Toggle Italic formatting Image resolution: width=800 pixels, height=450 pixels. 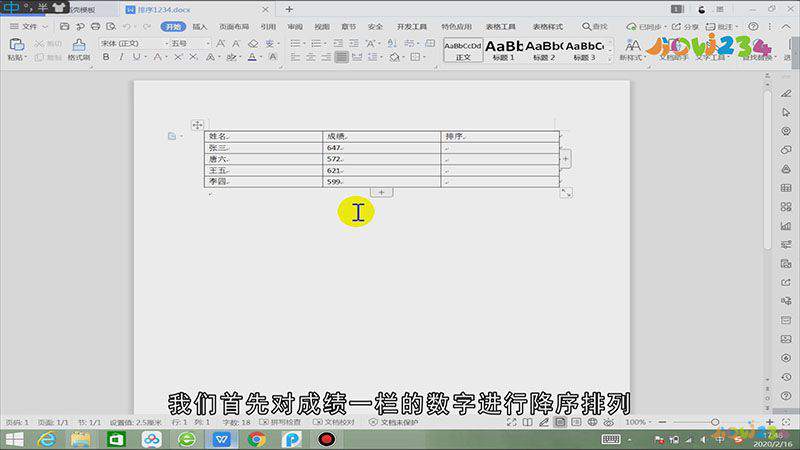point(121,57)
